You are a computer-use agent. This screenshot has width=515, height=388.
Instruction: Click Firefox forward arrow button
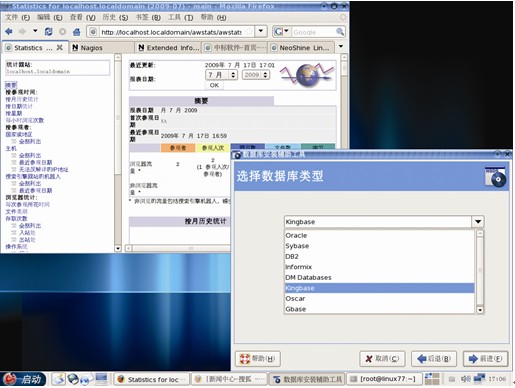[x=22, y=32]
